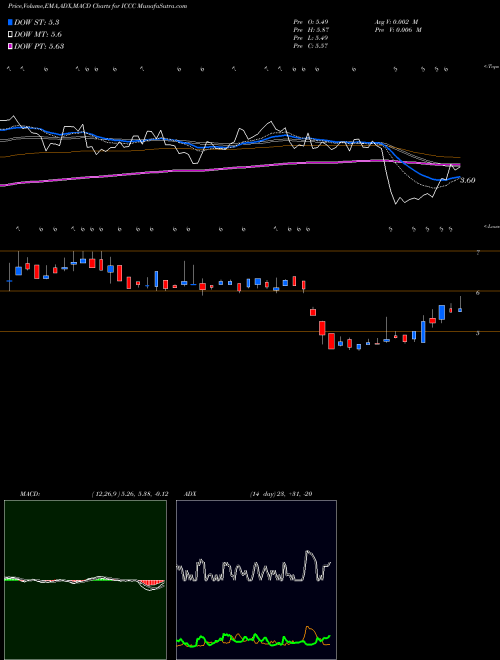This screenshot has width=500, height=660.
Task: Click the Pre H previous high value
Action: (311, 30)
